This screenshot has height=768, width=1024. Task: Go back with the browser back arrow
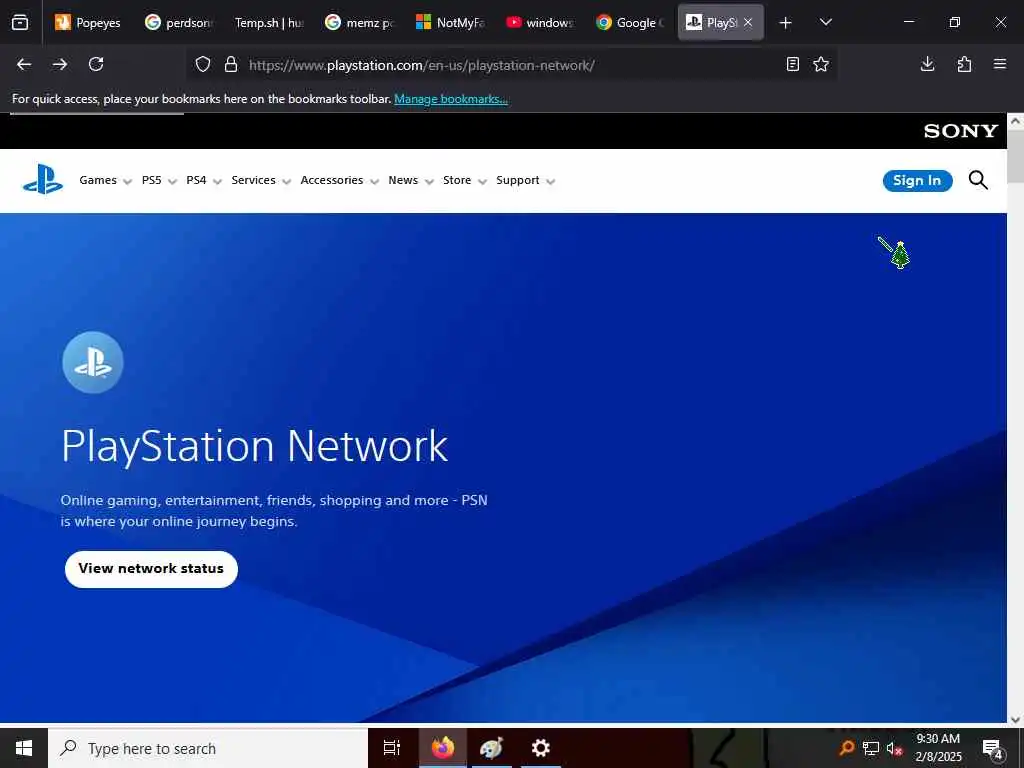coord(24,64)
